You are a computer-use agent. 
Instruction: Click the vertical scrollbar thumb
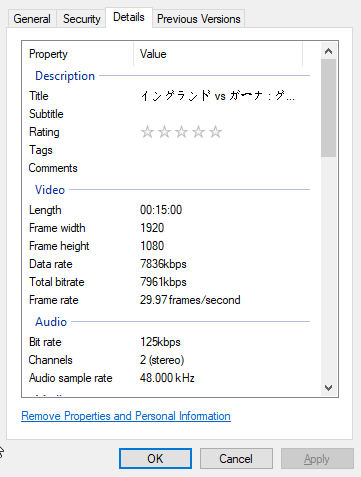click(x=328, y=108)
